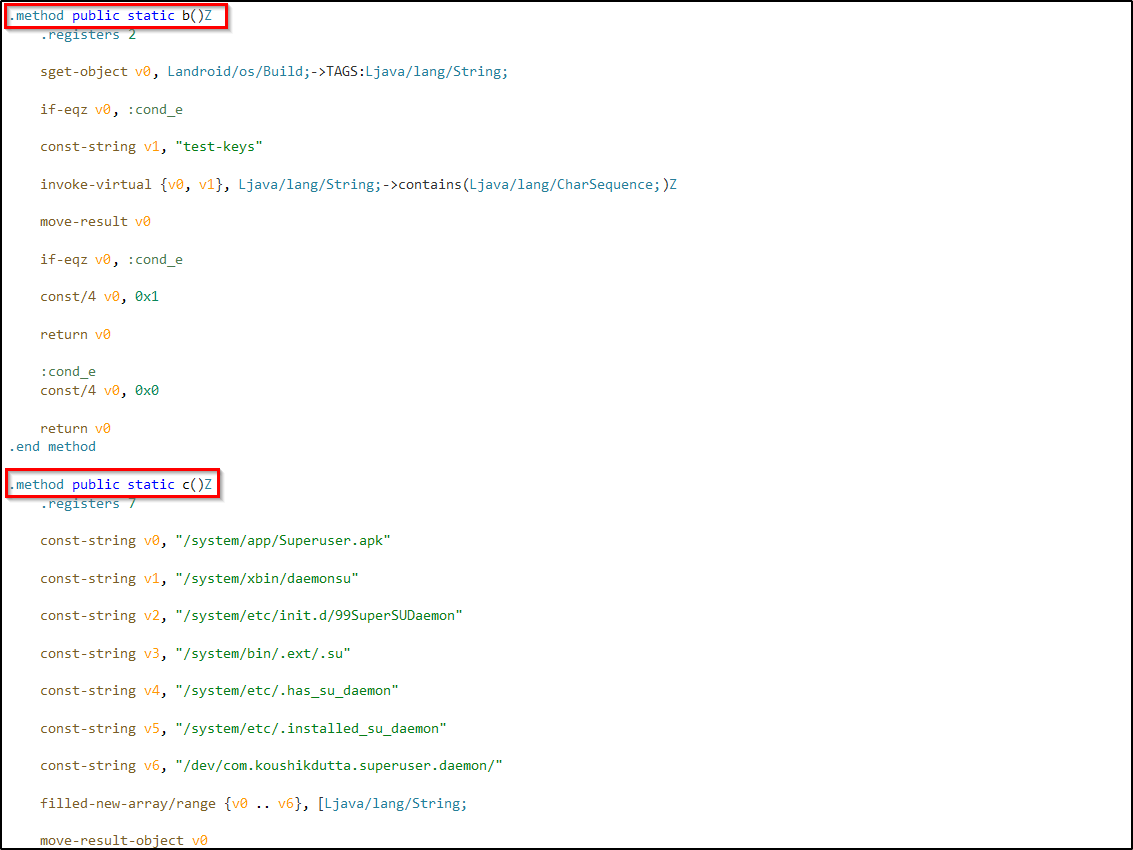
Task: Click the 0x1 constant value
Action: tap(147, 297)
